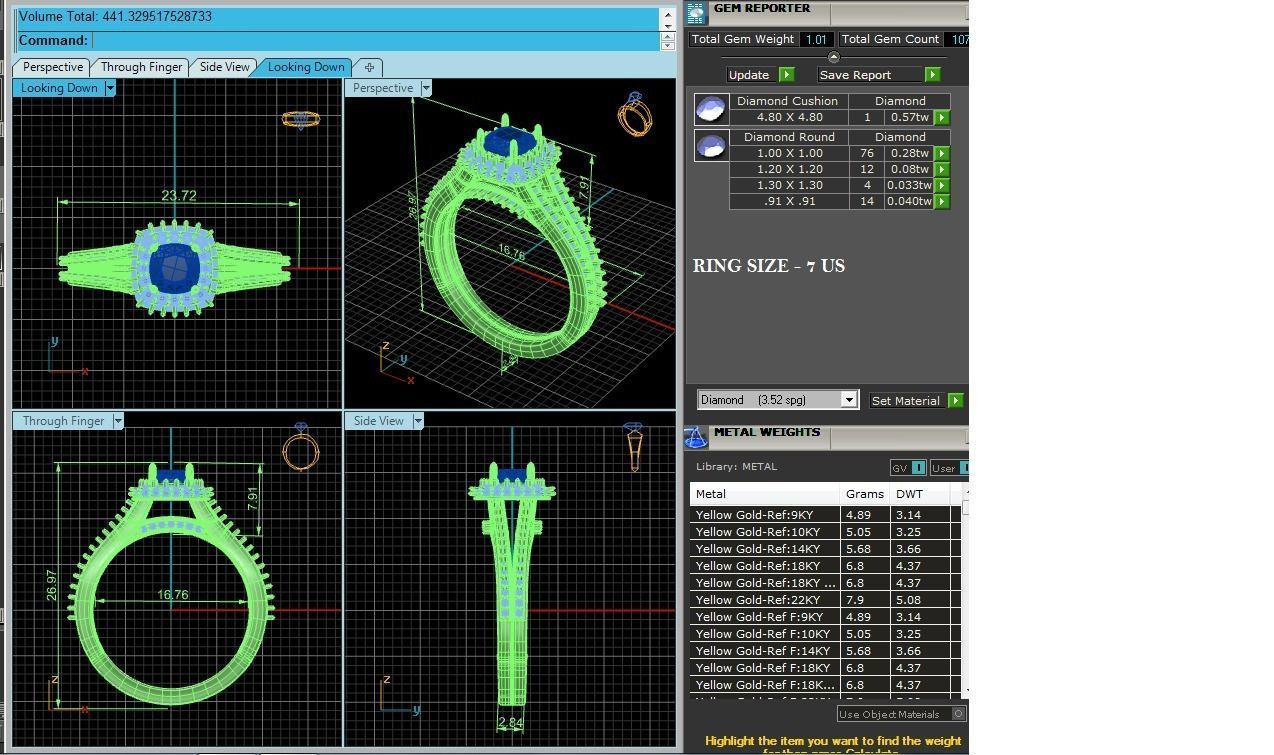Click the Looking Down viewport title label
The width and height of the screenshot is (1274, 755).
(59, 88)
